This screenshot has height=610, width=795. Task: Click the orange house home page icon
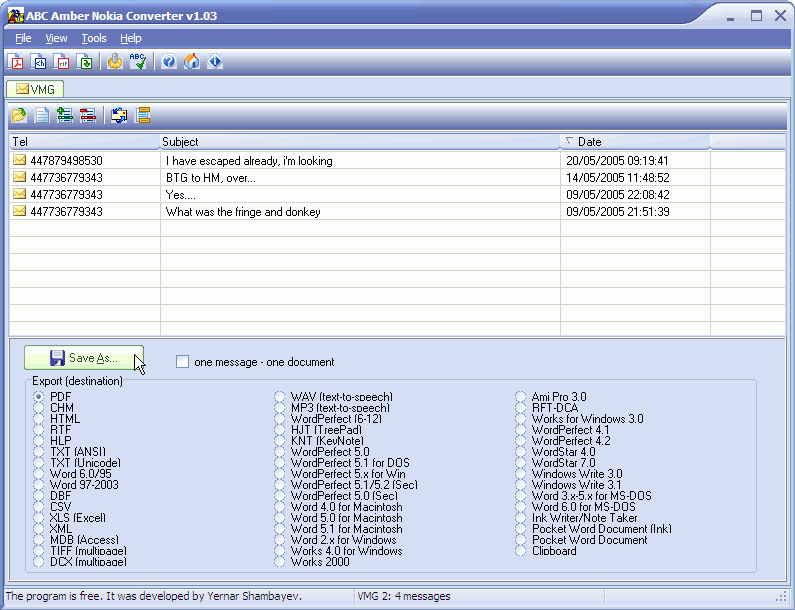(x=192, y=62)
